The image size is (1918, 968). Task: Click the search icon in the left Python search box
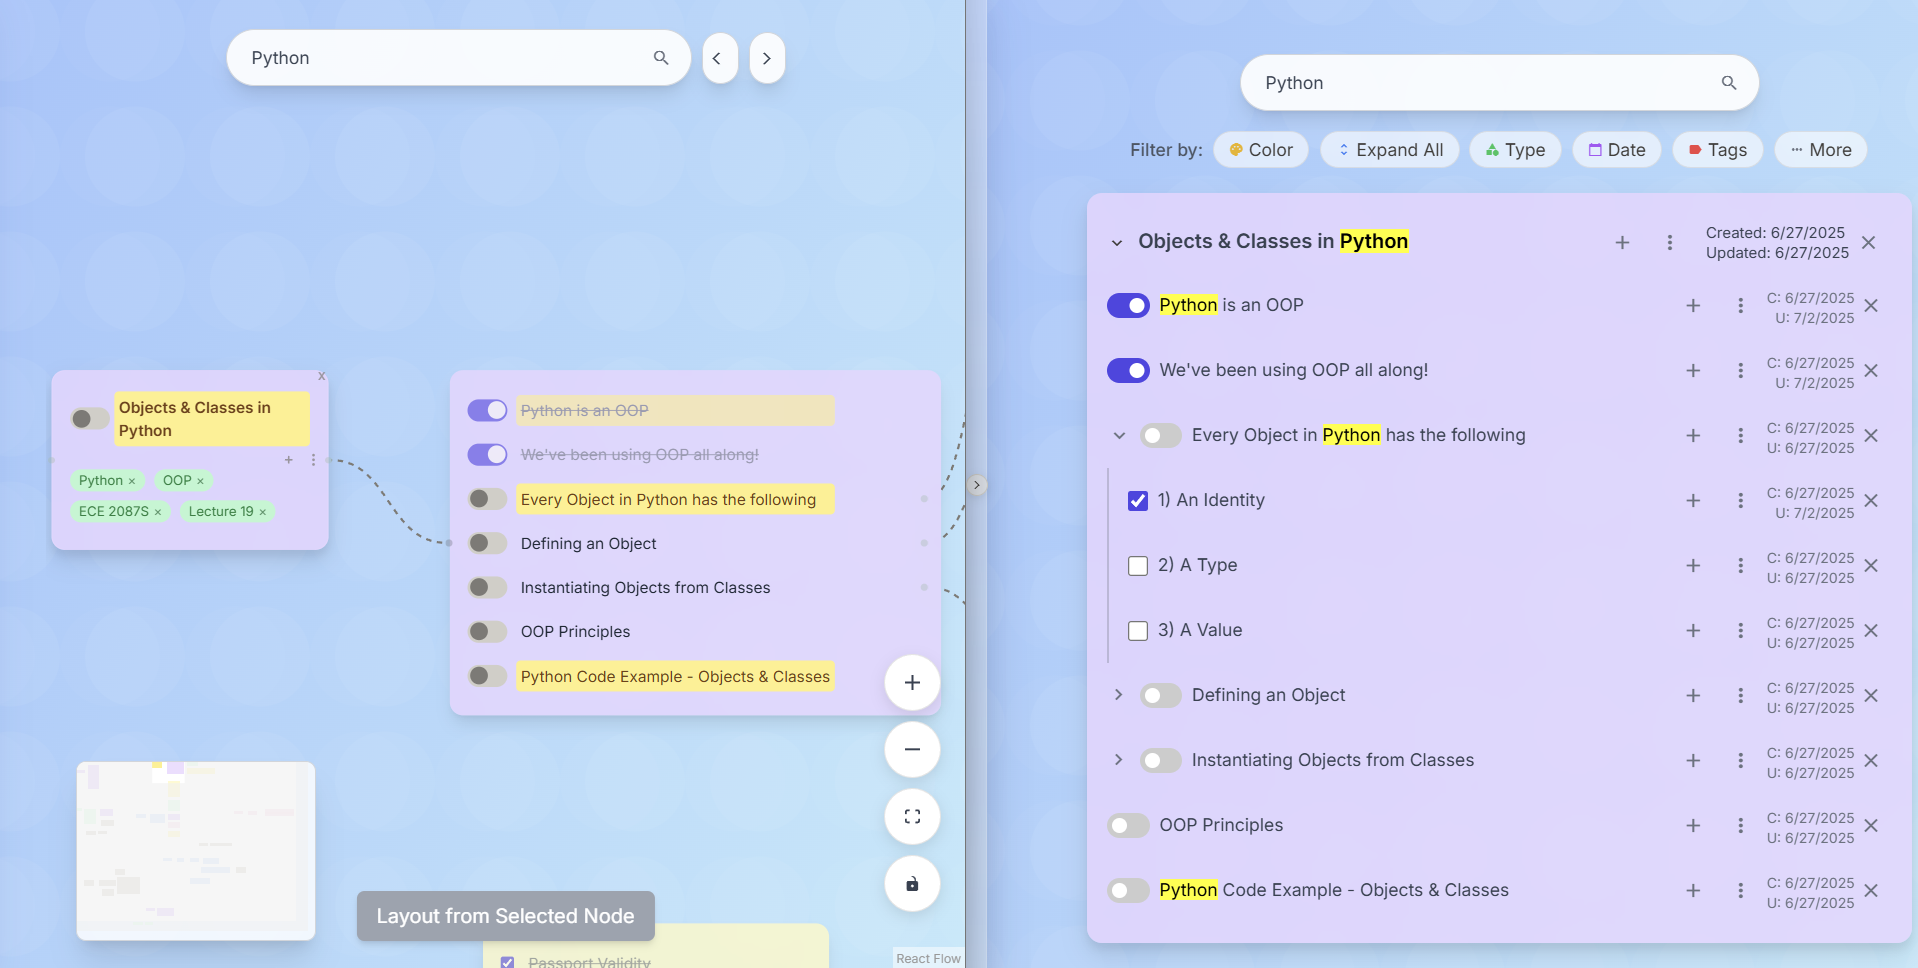(x=661, y=58)
